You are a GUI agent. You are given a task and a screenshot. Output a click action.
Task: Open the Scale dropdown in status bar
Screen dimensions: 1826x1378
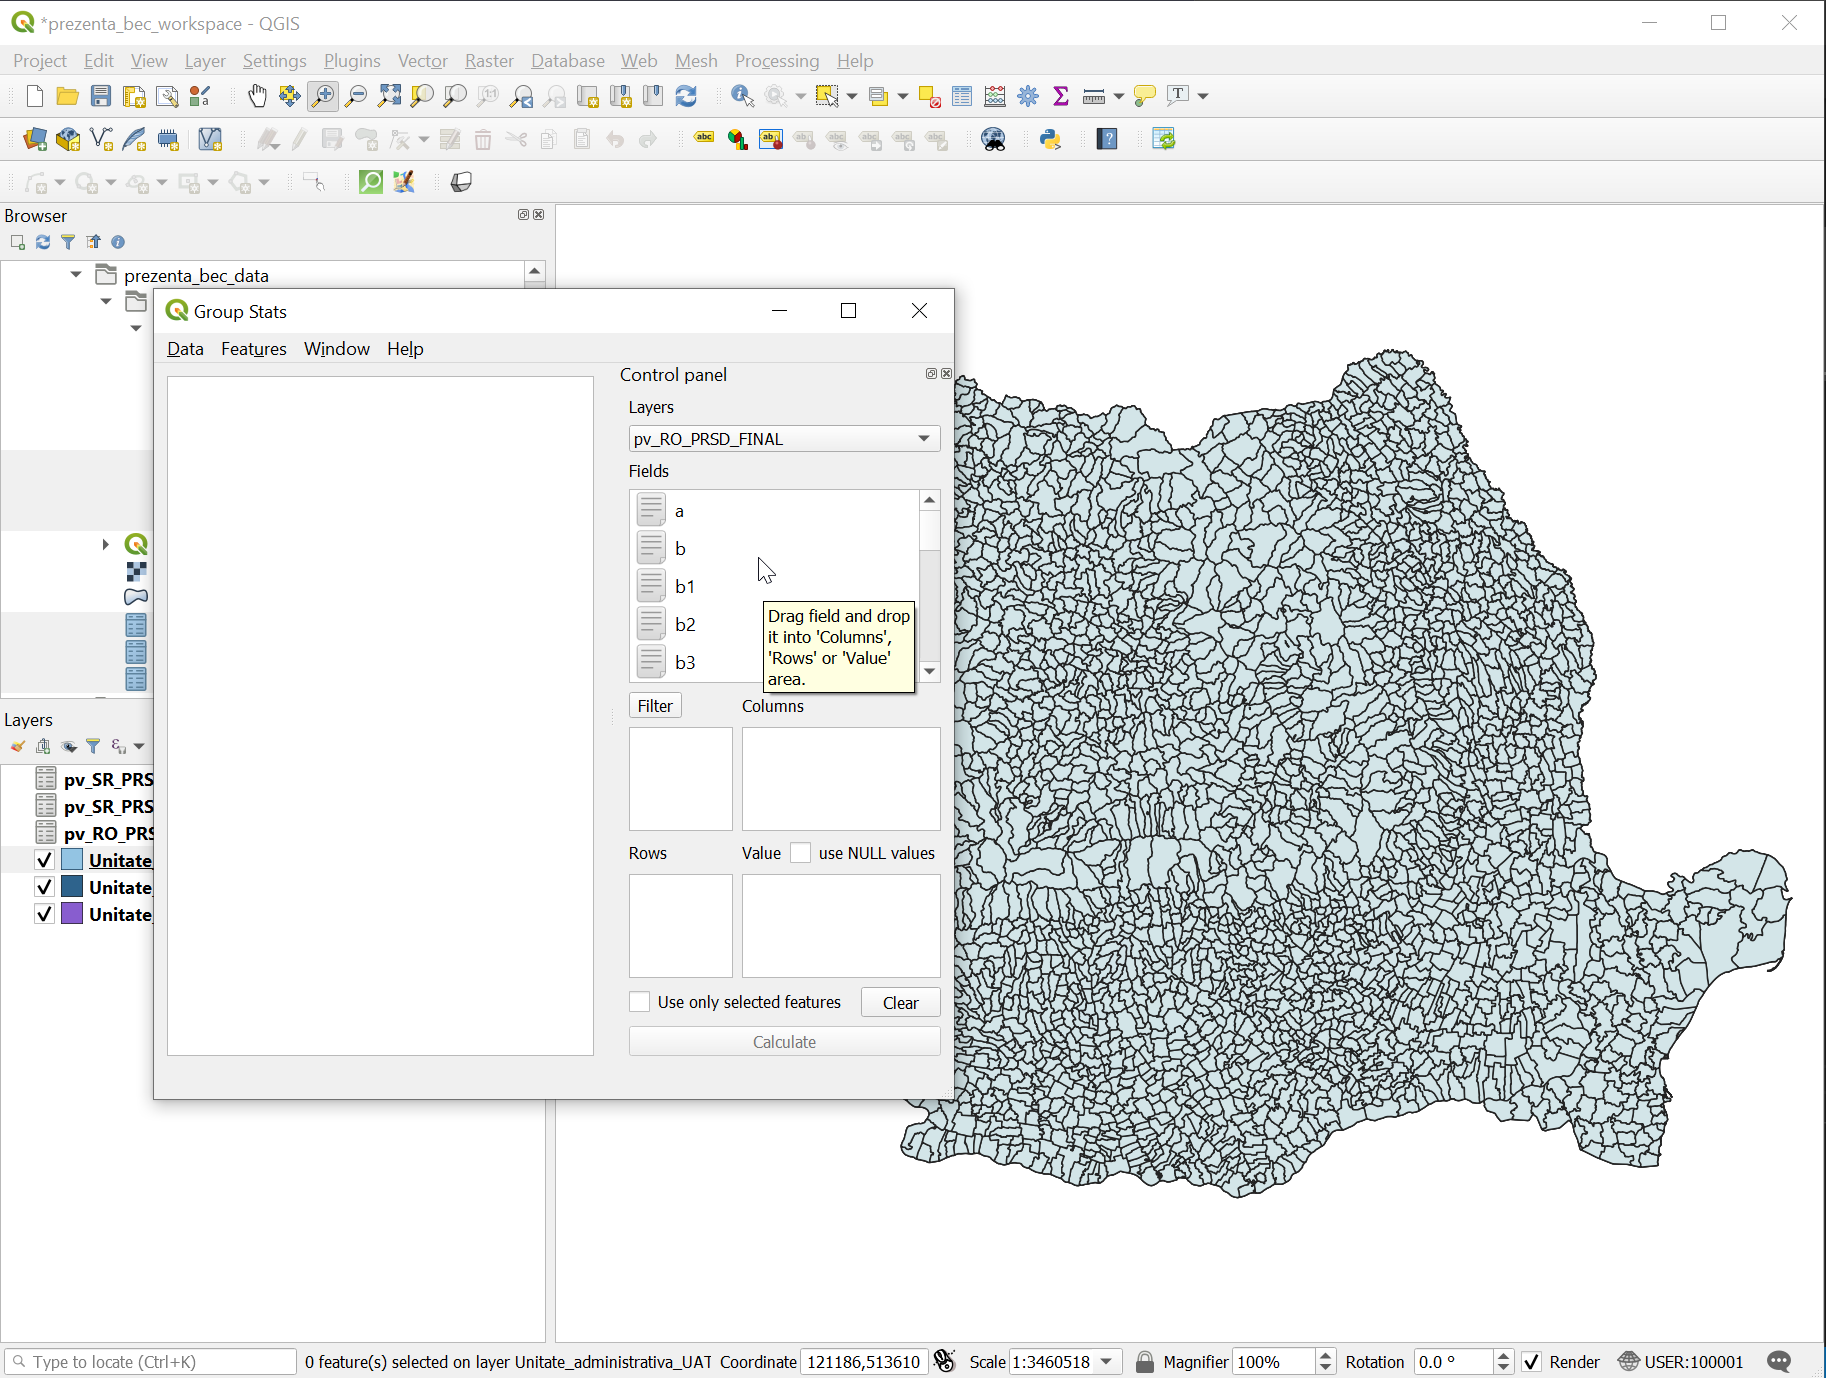(1104, 1361)
